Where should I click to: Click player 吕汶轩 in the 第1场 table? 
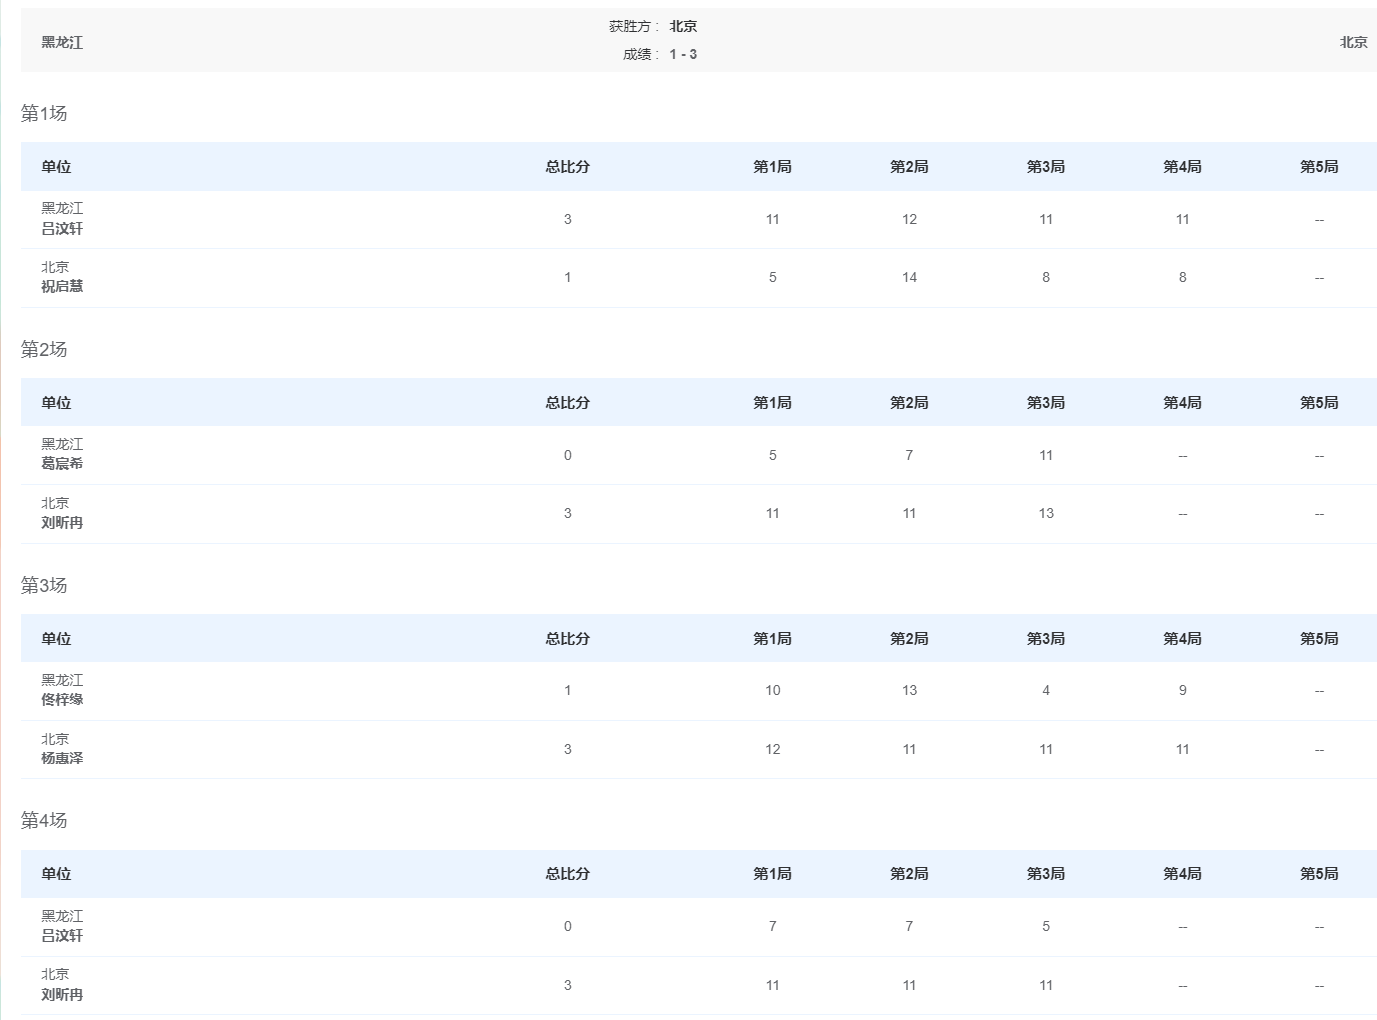(62, 229)
